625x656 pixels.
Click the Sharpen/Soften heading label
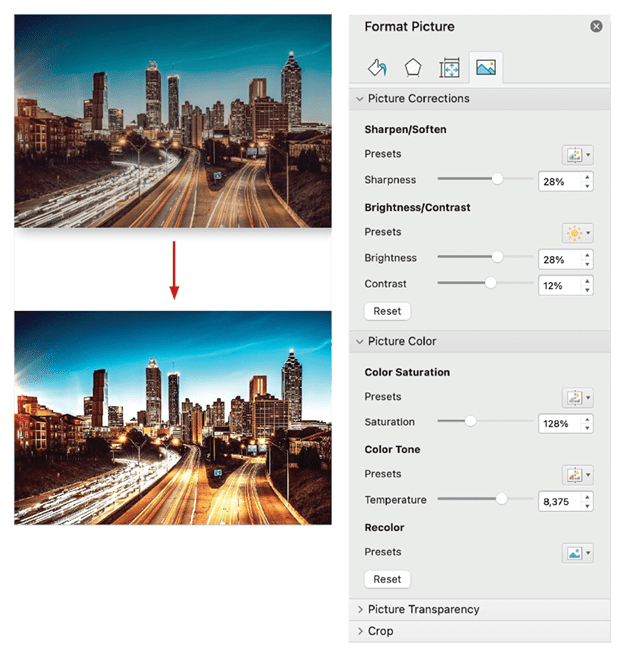click(405, 130)
